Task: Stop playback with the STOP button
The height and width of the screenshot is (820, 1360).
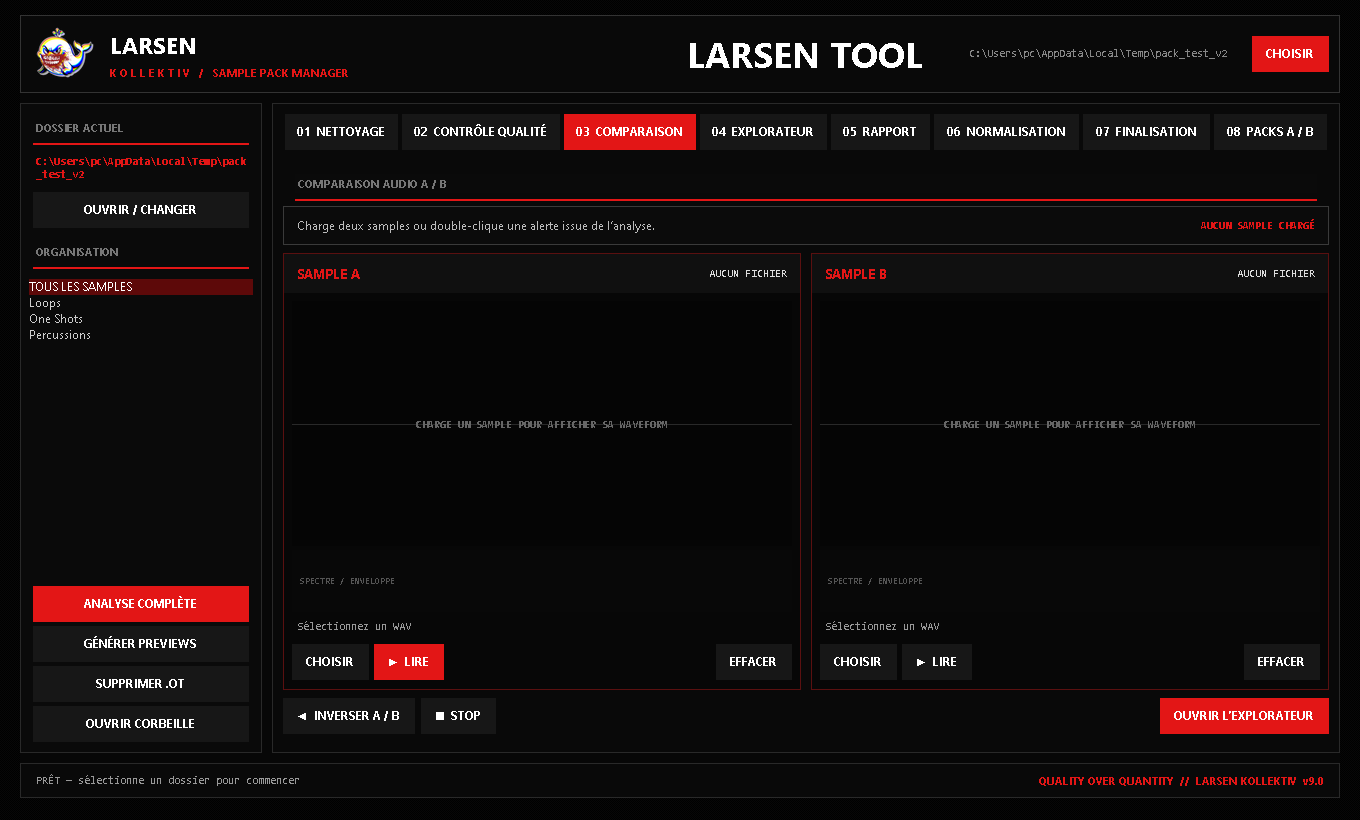Action: (x=458, y=716)
